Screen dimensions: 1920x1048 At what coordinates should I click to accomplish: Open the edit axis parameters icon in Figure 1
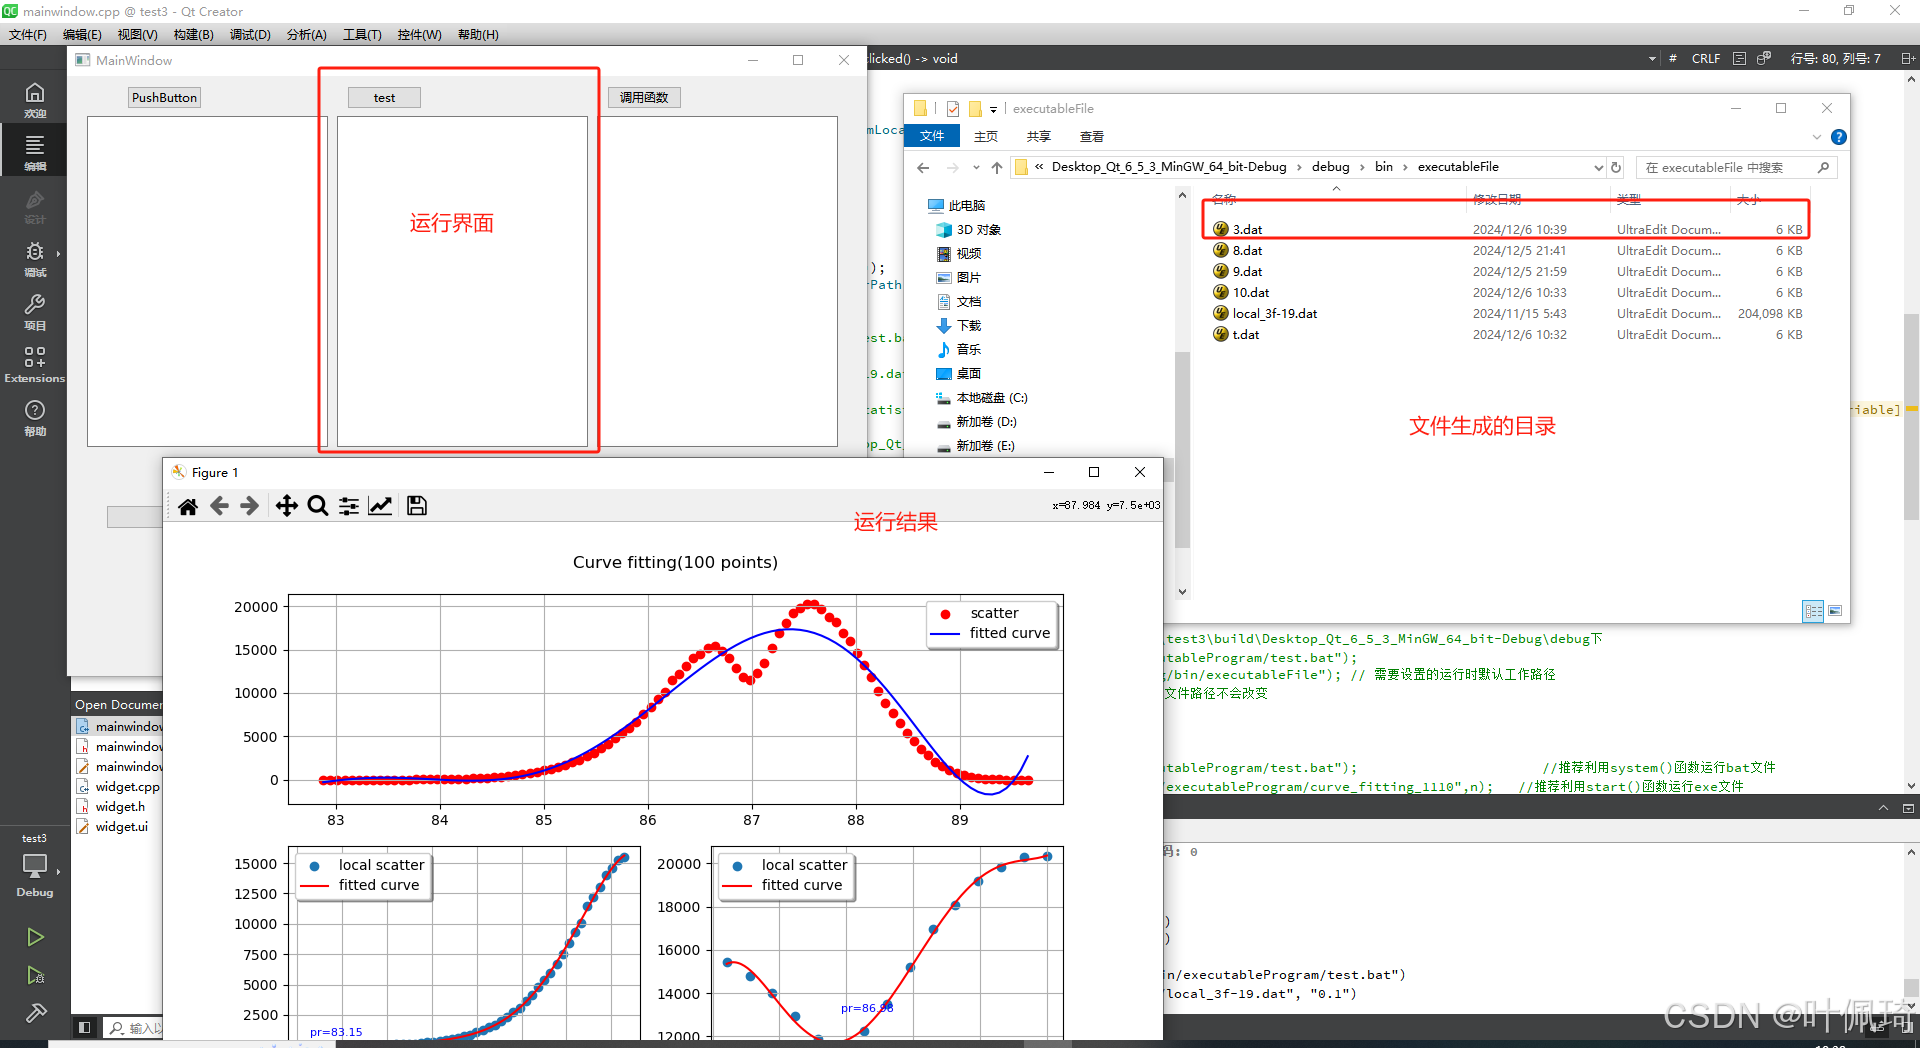pyautogui.click(x=380, y=505)
